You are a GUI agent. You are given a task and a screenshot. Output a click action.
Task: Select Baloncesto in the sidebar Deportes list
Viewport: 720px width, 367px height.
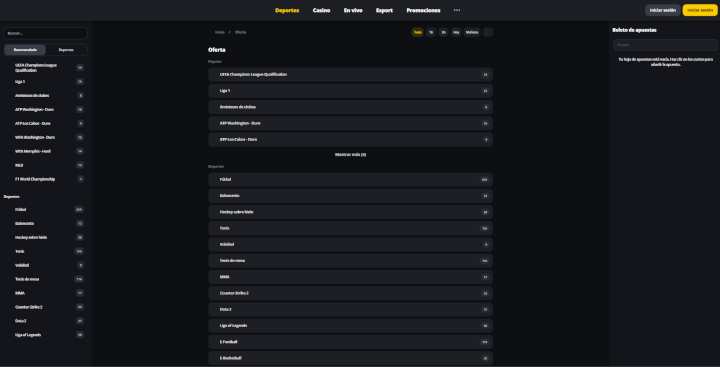tap(45, 223)
